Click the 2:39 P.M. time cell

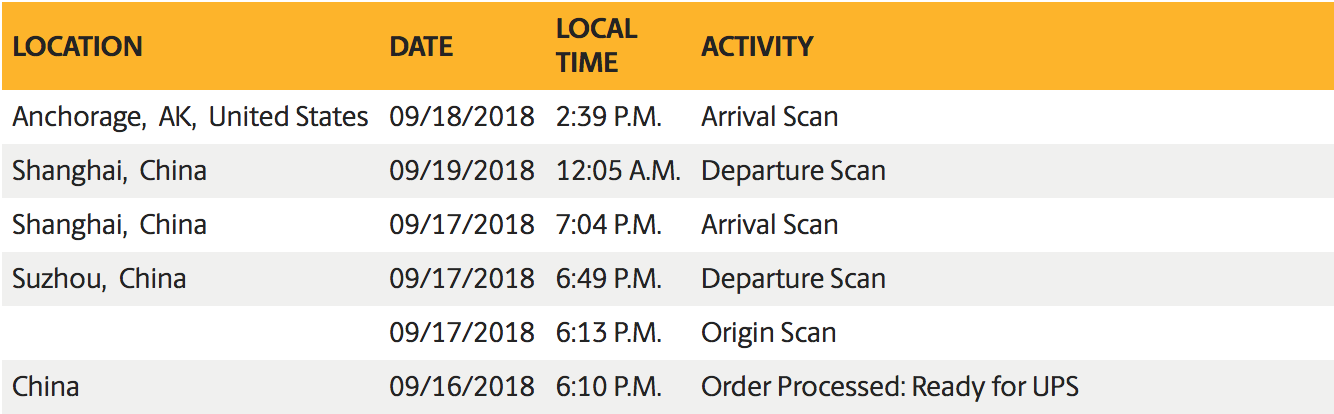click(x=609, y=117)
